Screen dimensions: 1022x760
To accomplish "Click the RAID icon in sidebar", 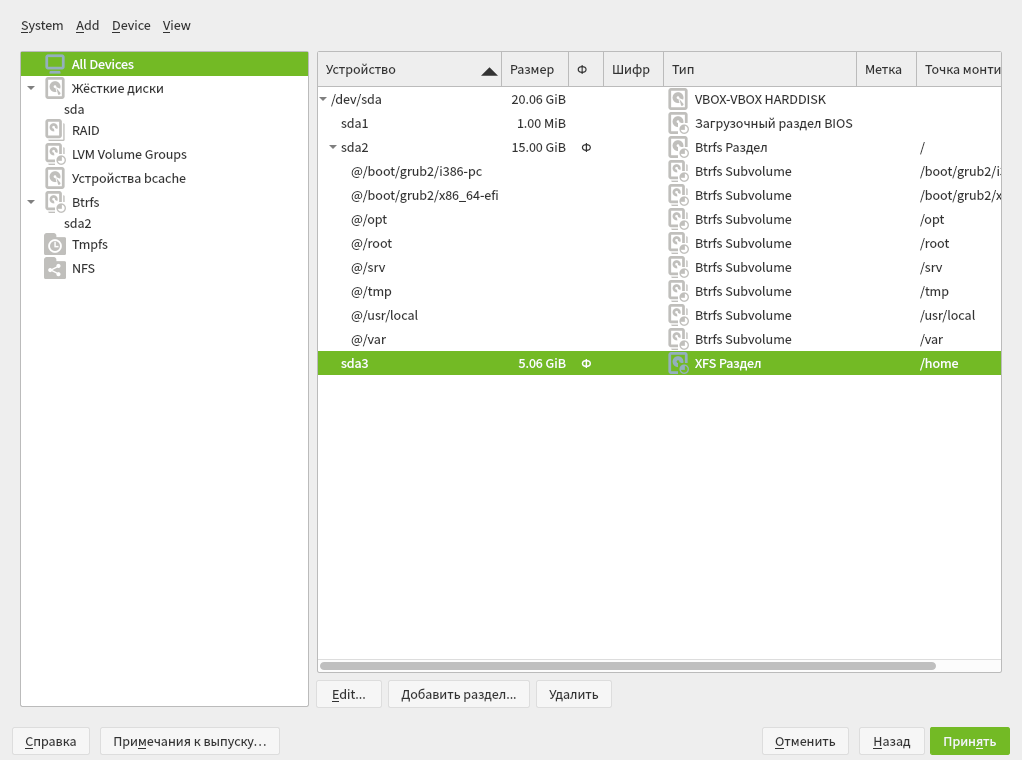I will pos(55,130).
